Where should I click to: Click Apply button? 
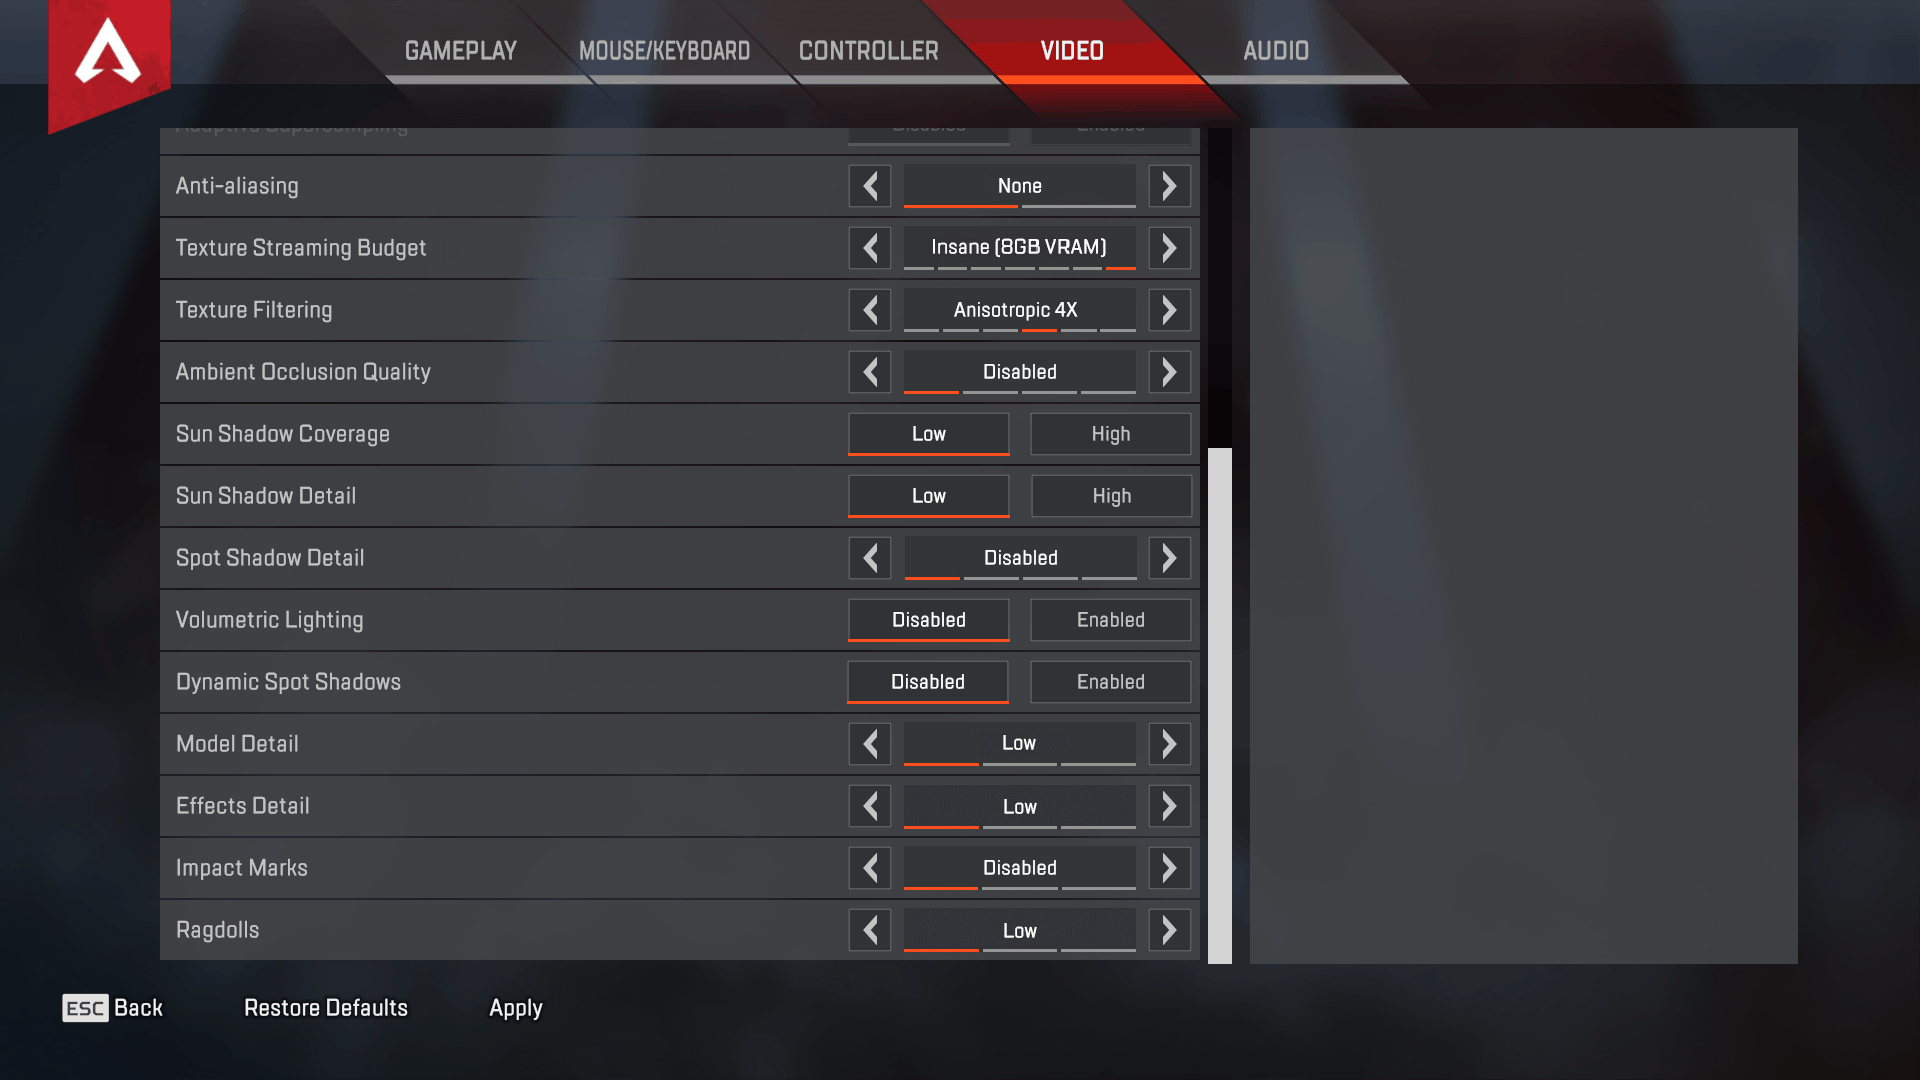pos(514,1006)
